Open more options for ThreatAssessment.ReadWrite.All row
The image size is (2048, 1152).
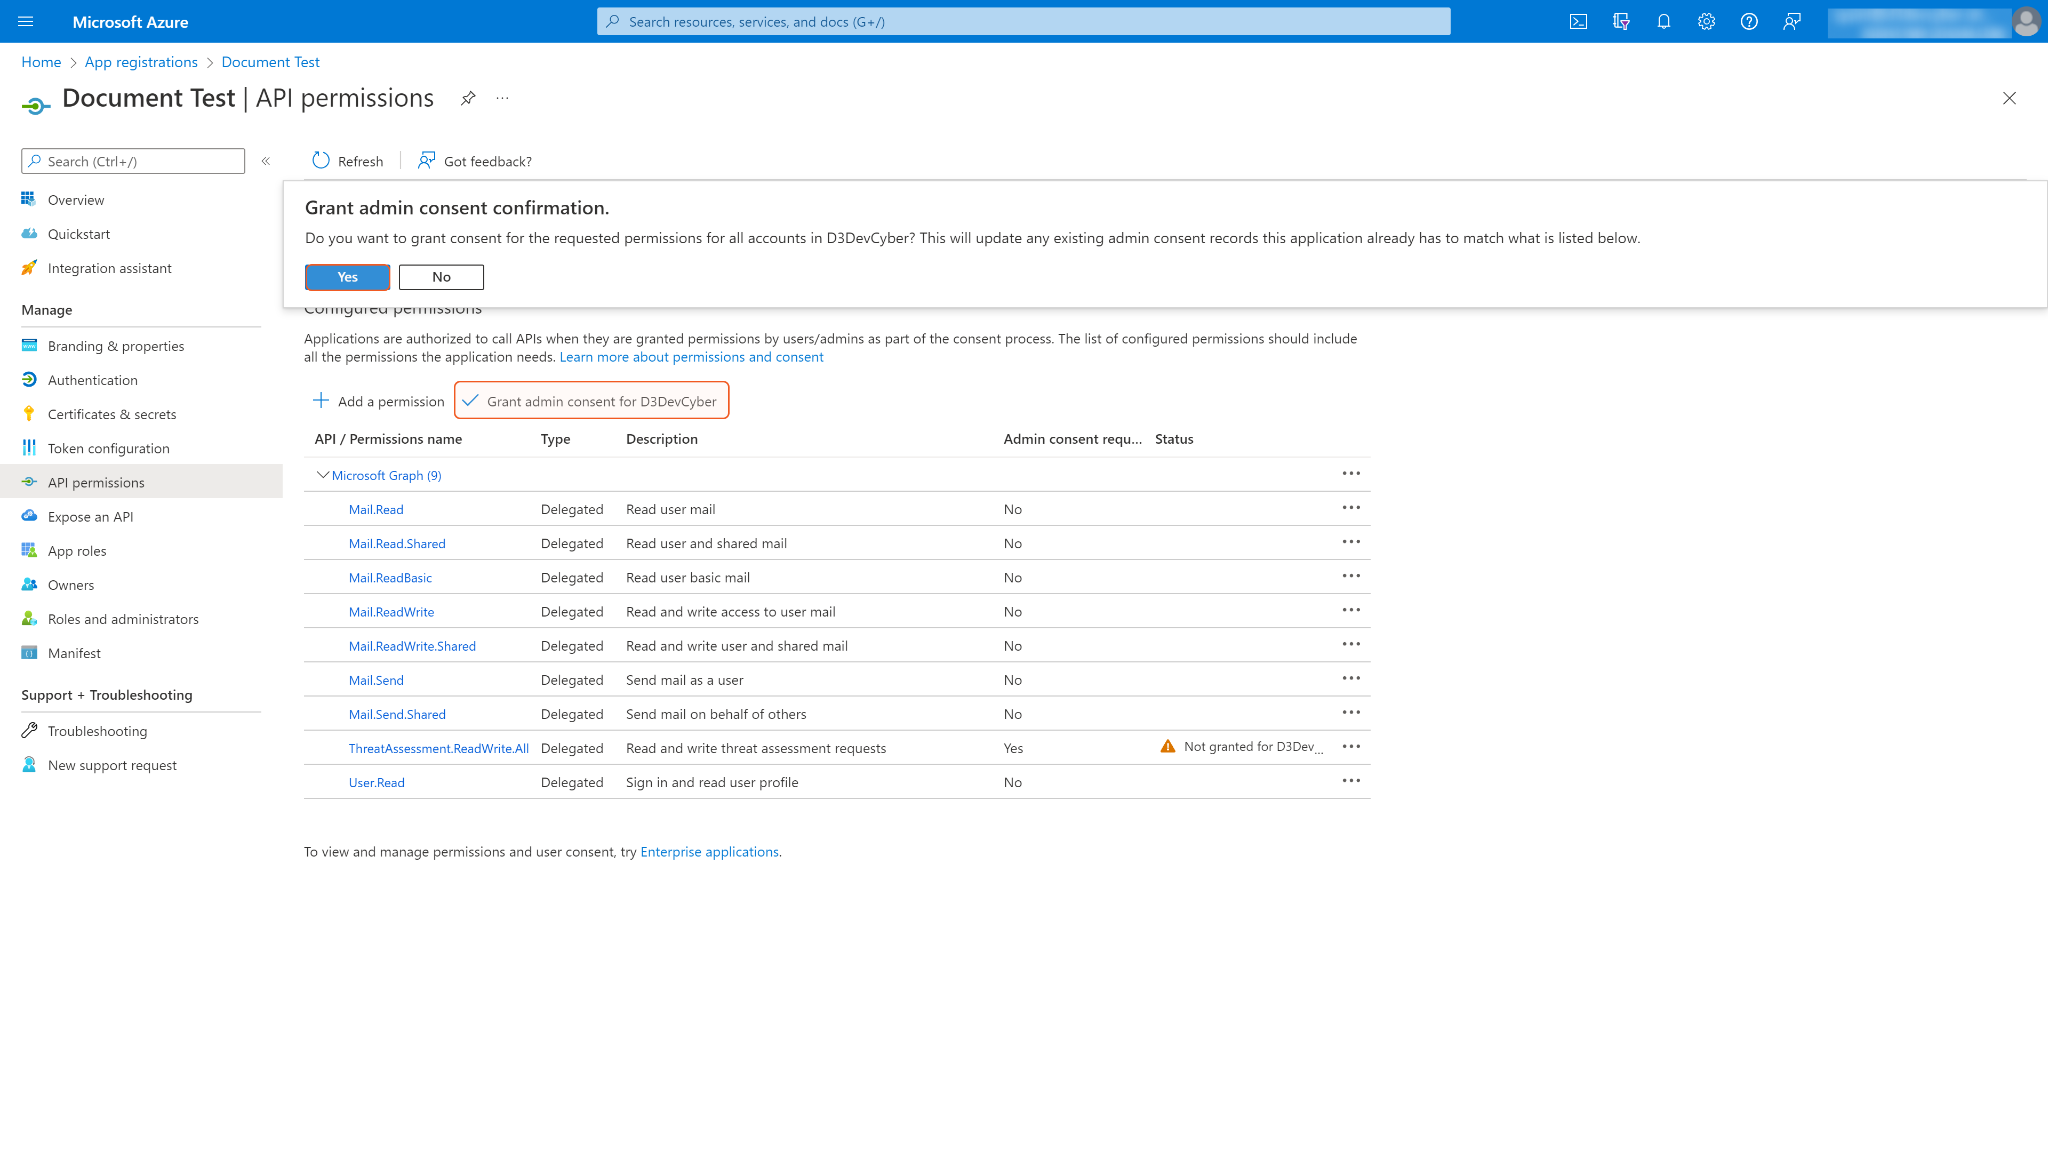[1351, 747]
